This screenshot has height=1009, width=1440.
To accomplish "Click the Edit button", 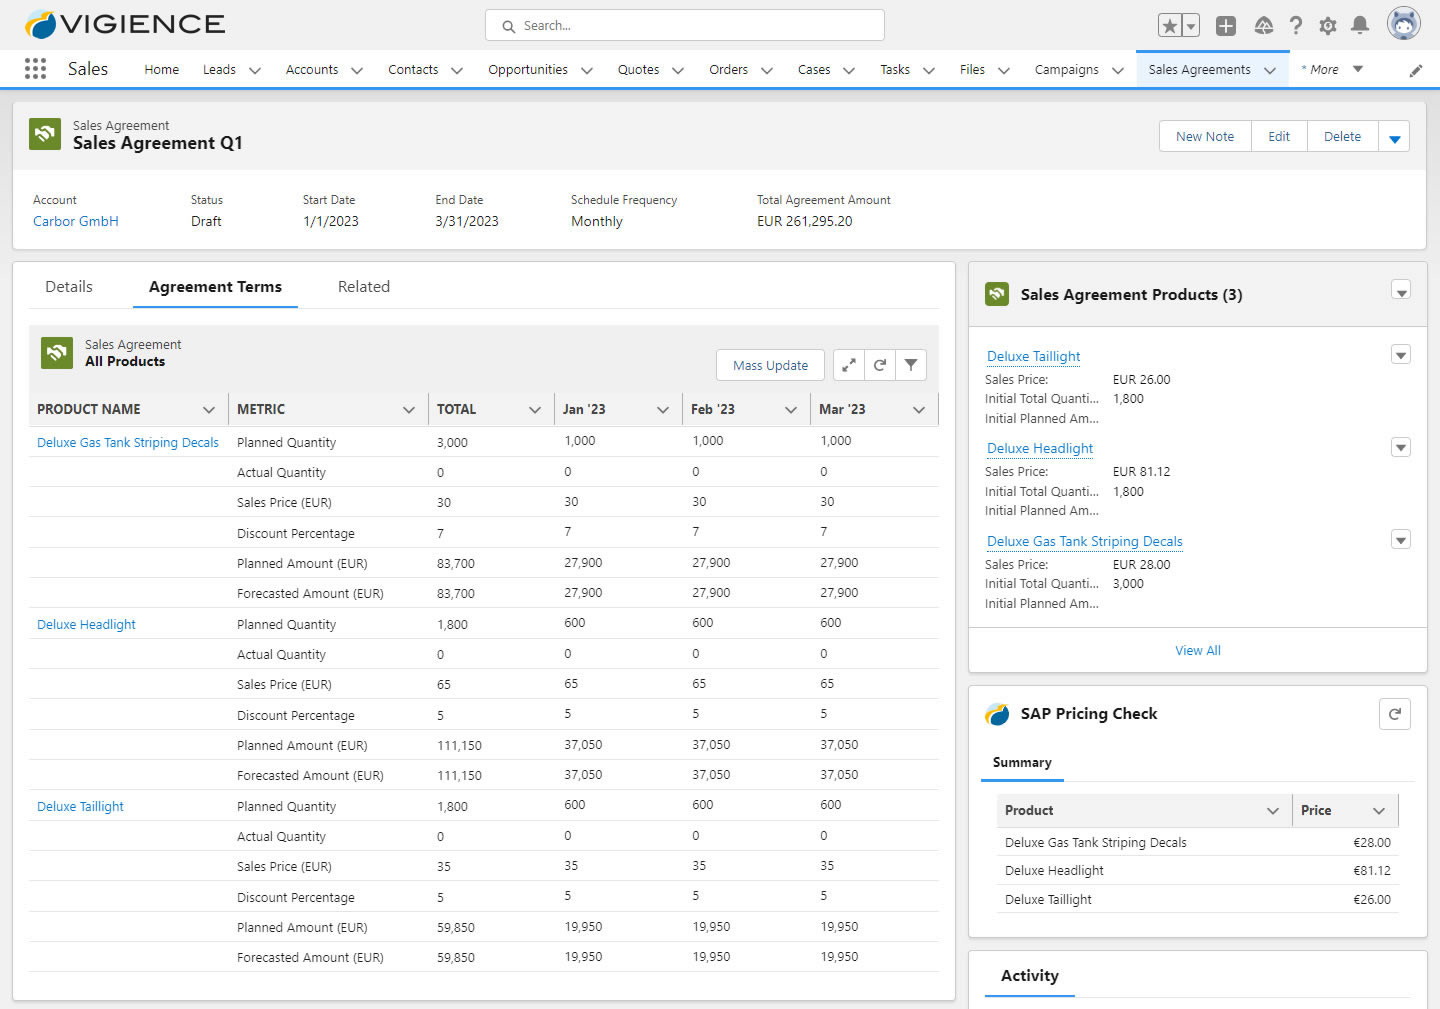I will coord(1279,136).
